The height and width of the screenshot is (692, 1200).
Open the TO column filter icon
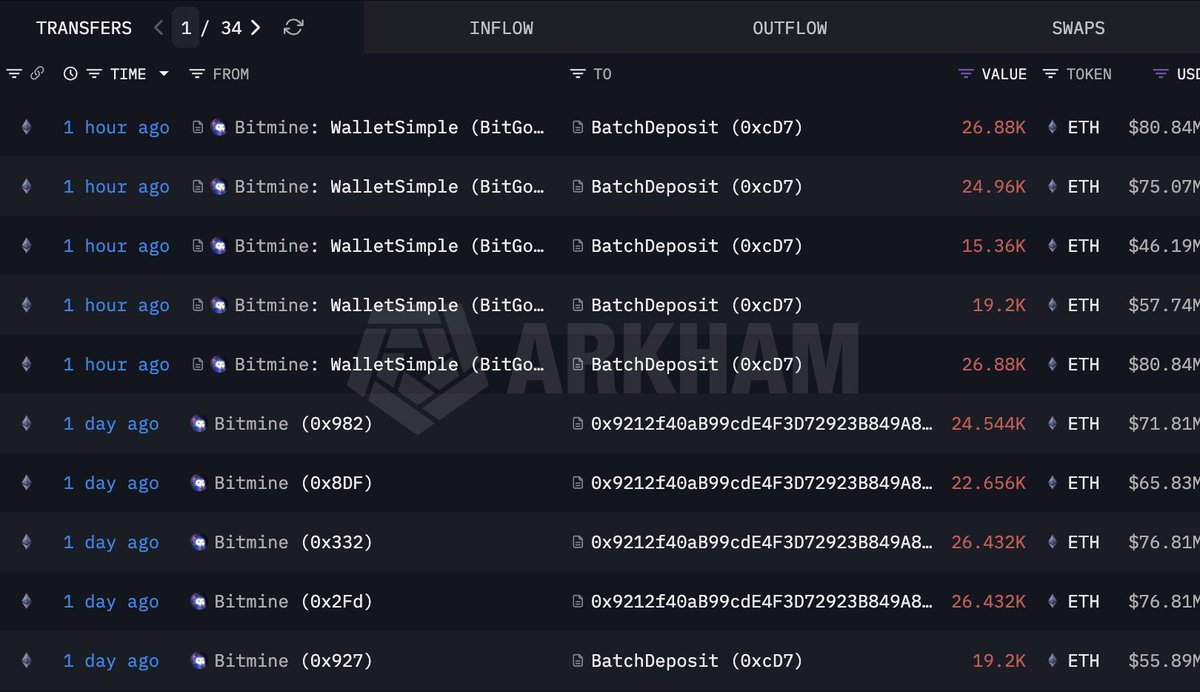[x=577, y=74]
